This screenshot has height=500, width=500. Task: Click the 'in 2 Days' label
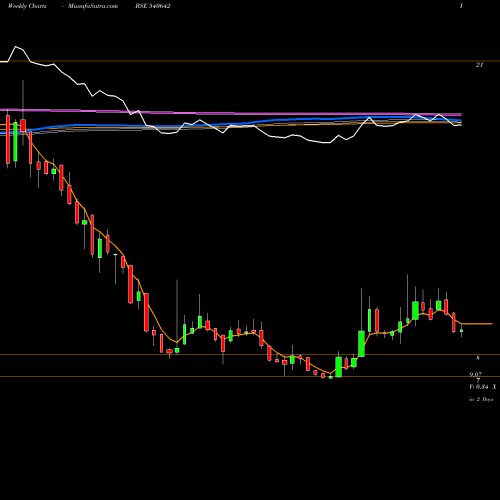481,399
